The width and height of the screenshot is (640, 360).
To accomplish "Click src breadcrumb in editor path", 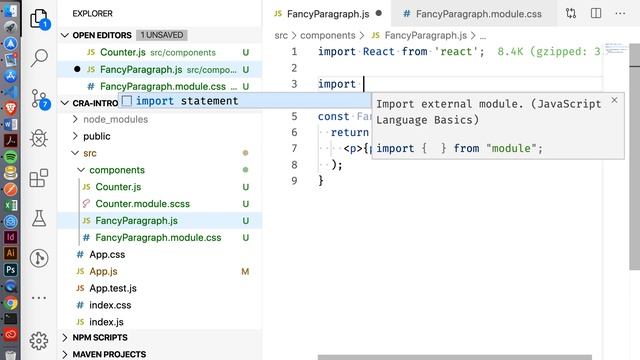I will (x=281, y=36).
